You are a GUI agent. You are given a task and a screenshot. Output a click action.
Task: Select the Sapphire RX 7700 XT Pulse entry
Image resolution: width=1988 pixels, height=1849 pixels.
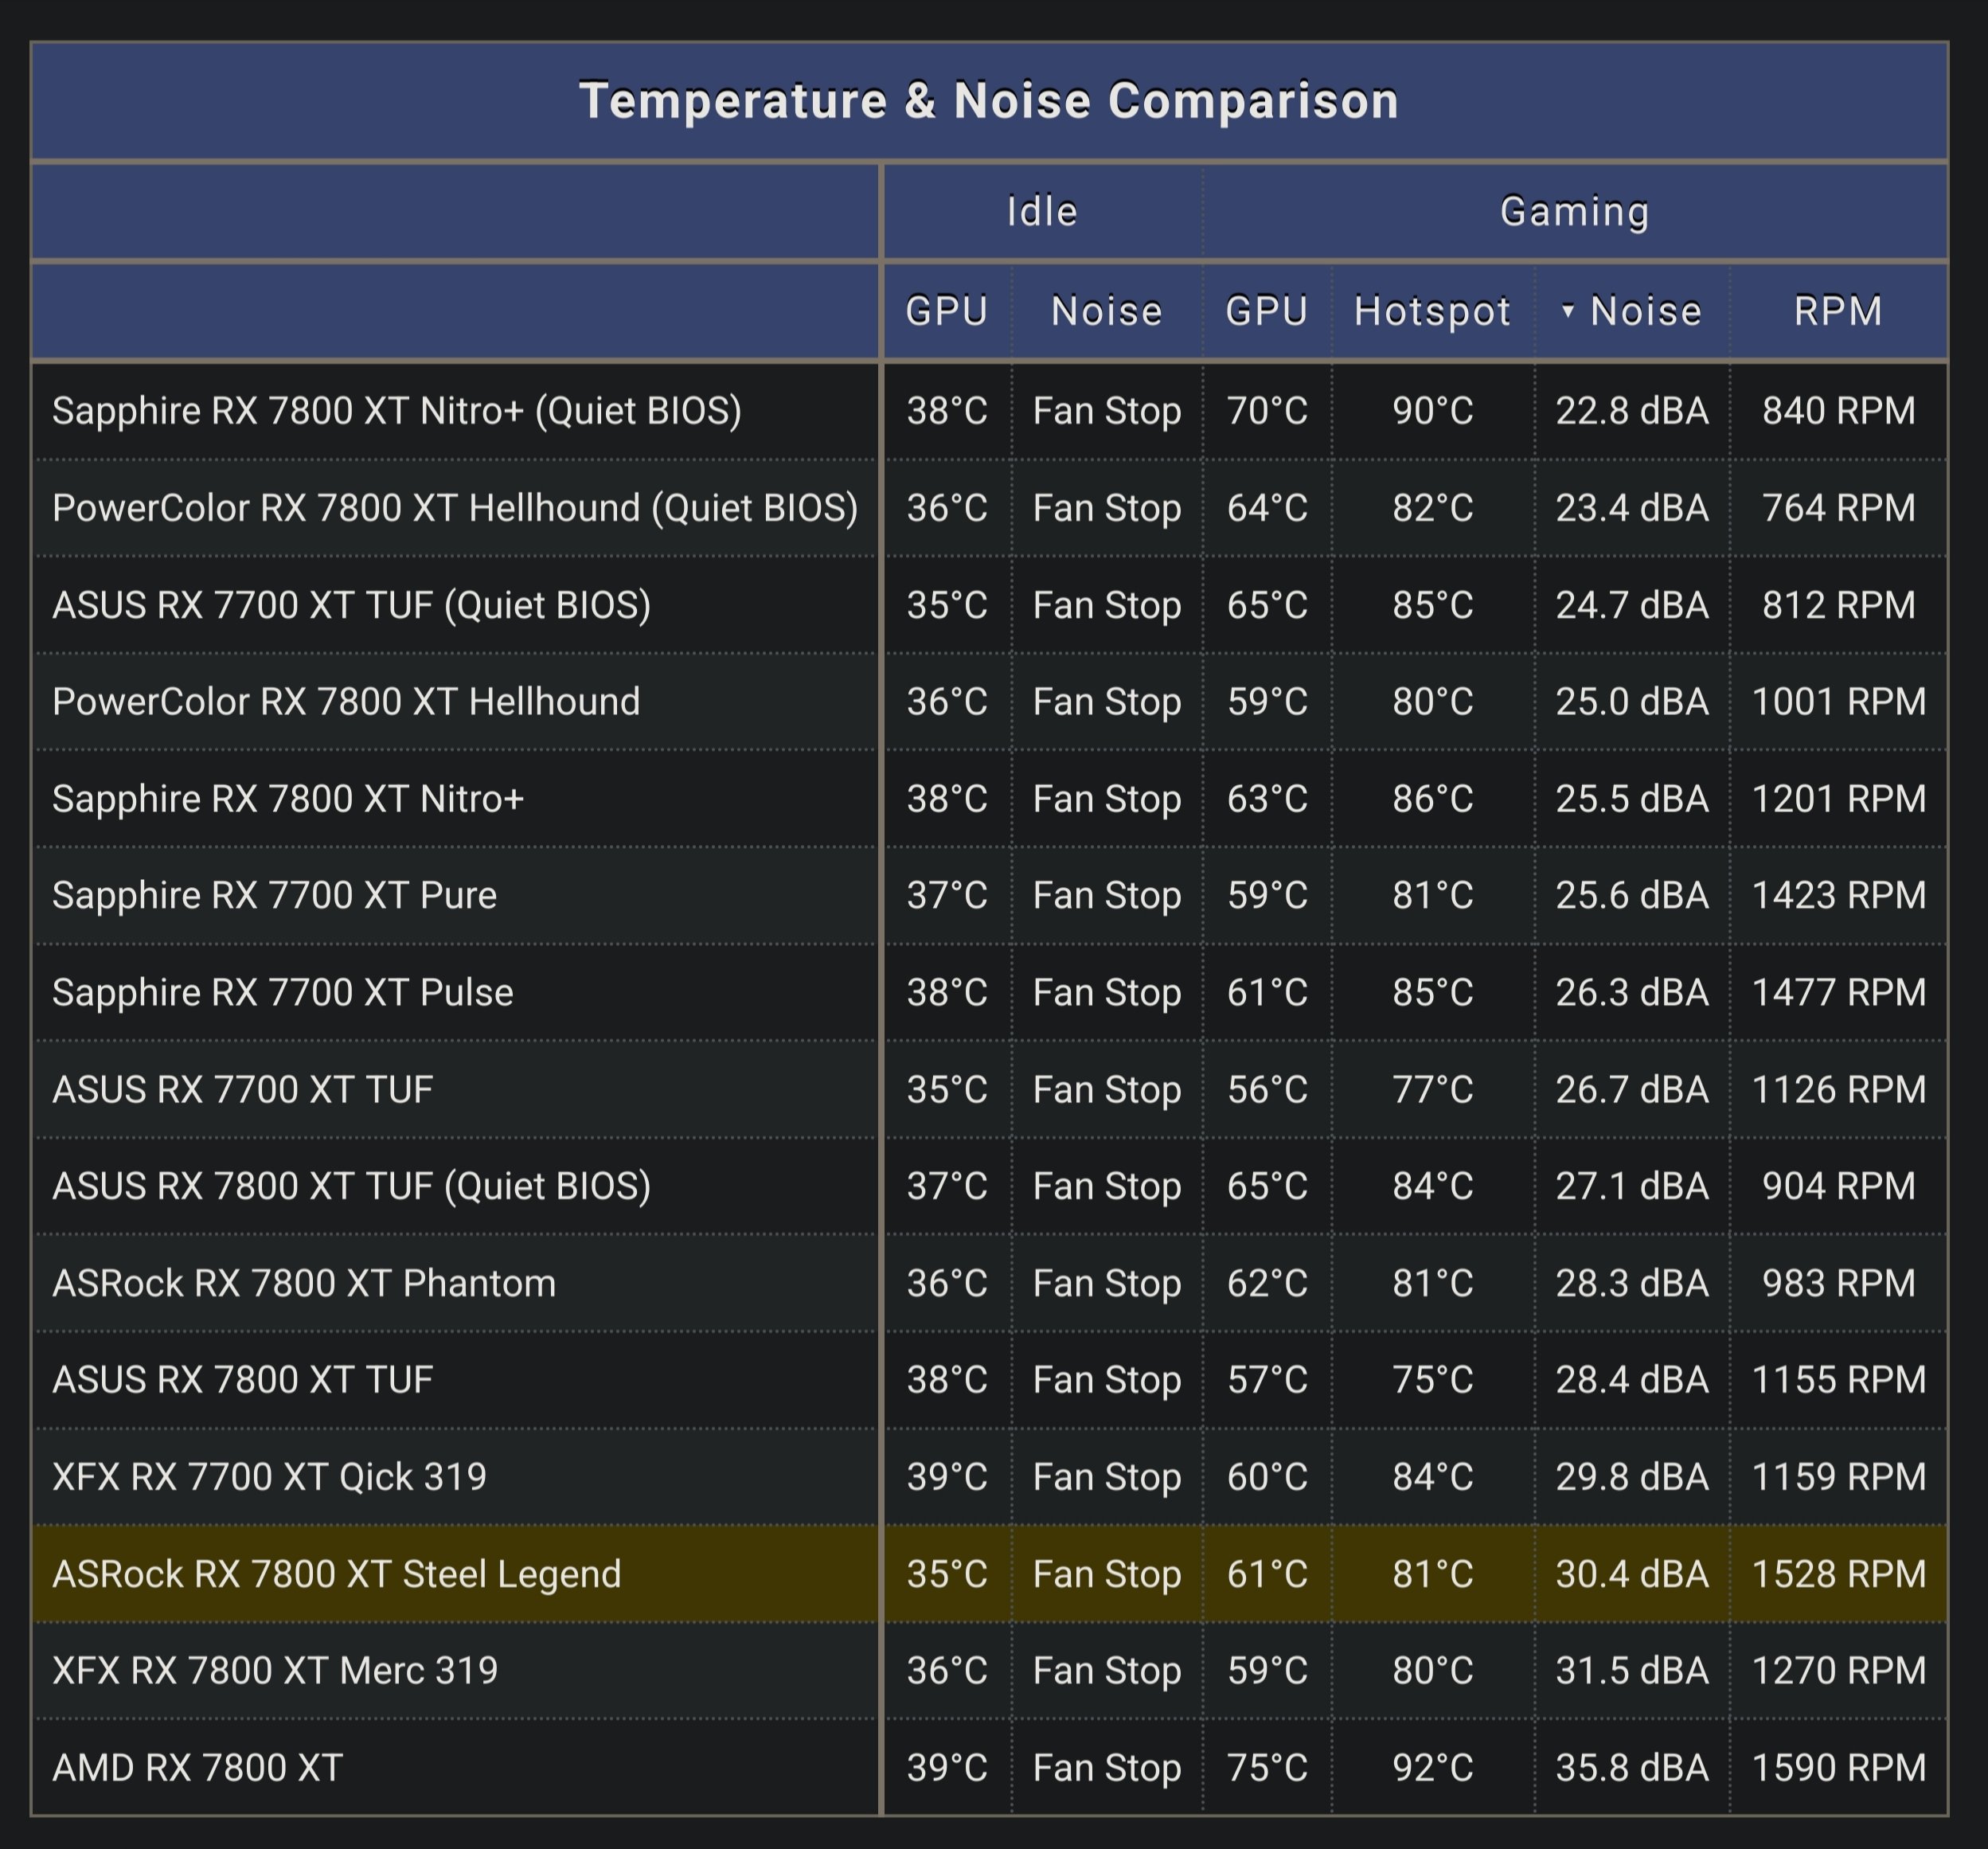point(282,993)
